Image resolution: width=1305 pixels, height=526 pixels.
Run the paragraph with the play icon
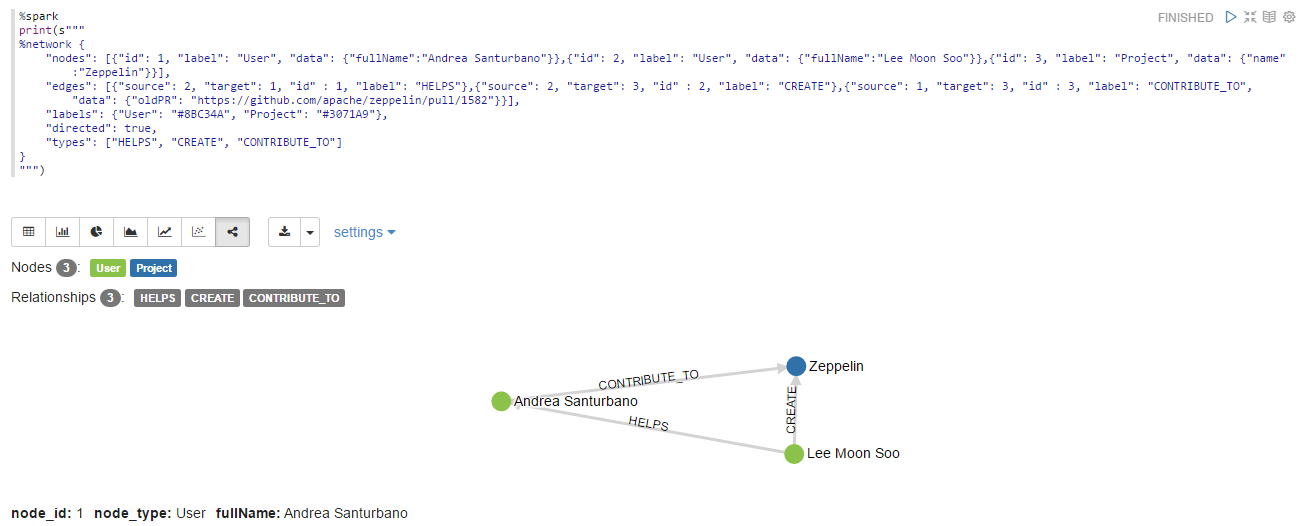(1231, 17)
